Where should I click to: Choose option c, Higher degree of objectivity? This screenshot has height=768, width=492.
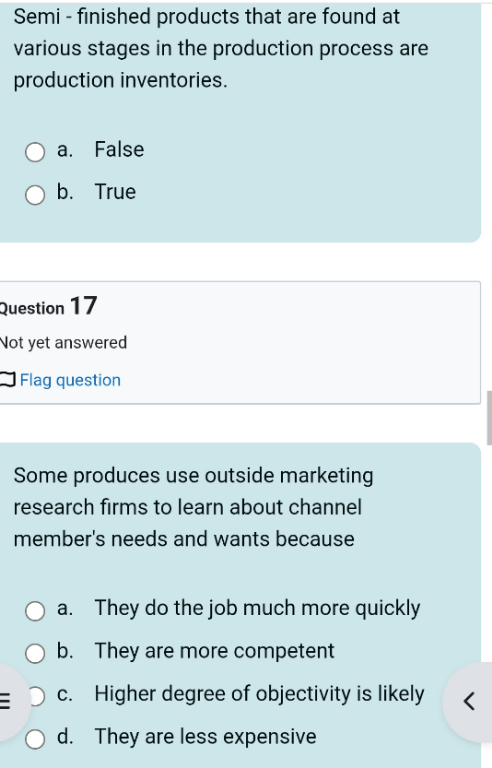37,696
